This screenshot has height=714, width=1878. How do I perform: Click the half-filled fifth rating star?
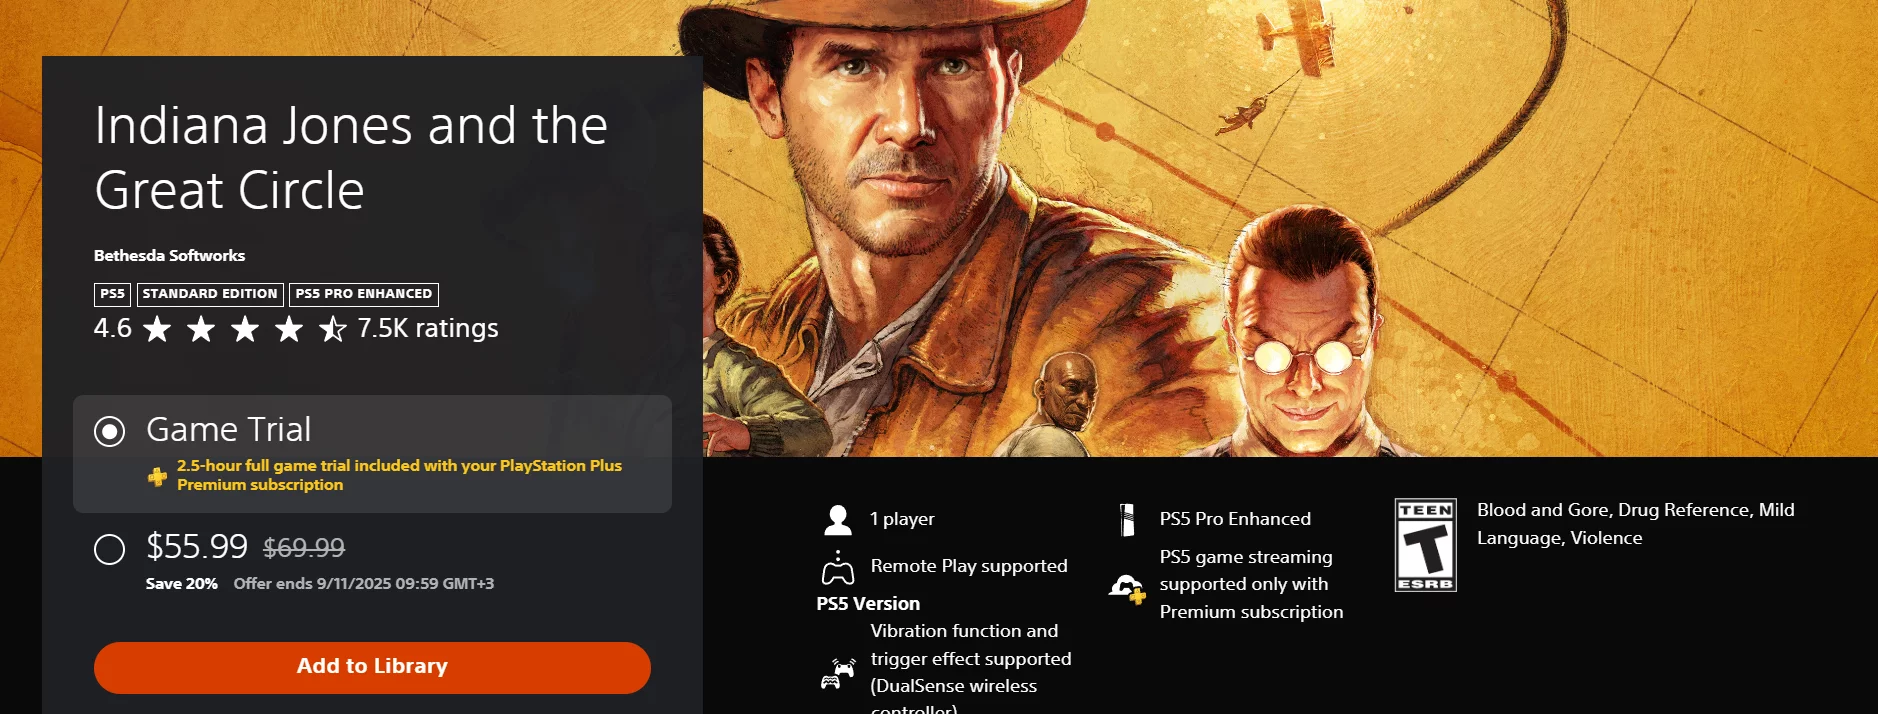pyautogui.click(x=332, y=328)
